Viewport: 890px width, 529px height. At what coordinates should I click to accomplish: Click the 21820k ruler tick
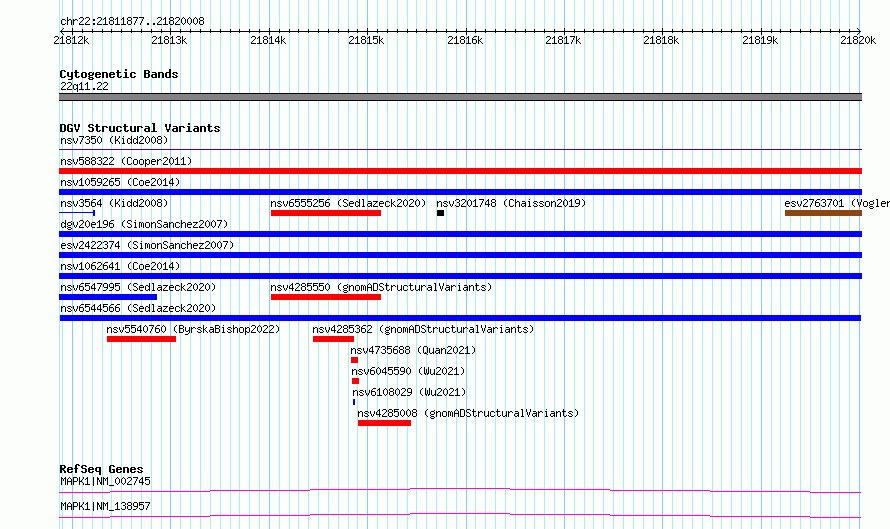coord(858,40)
